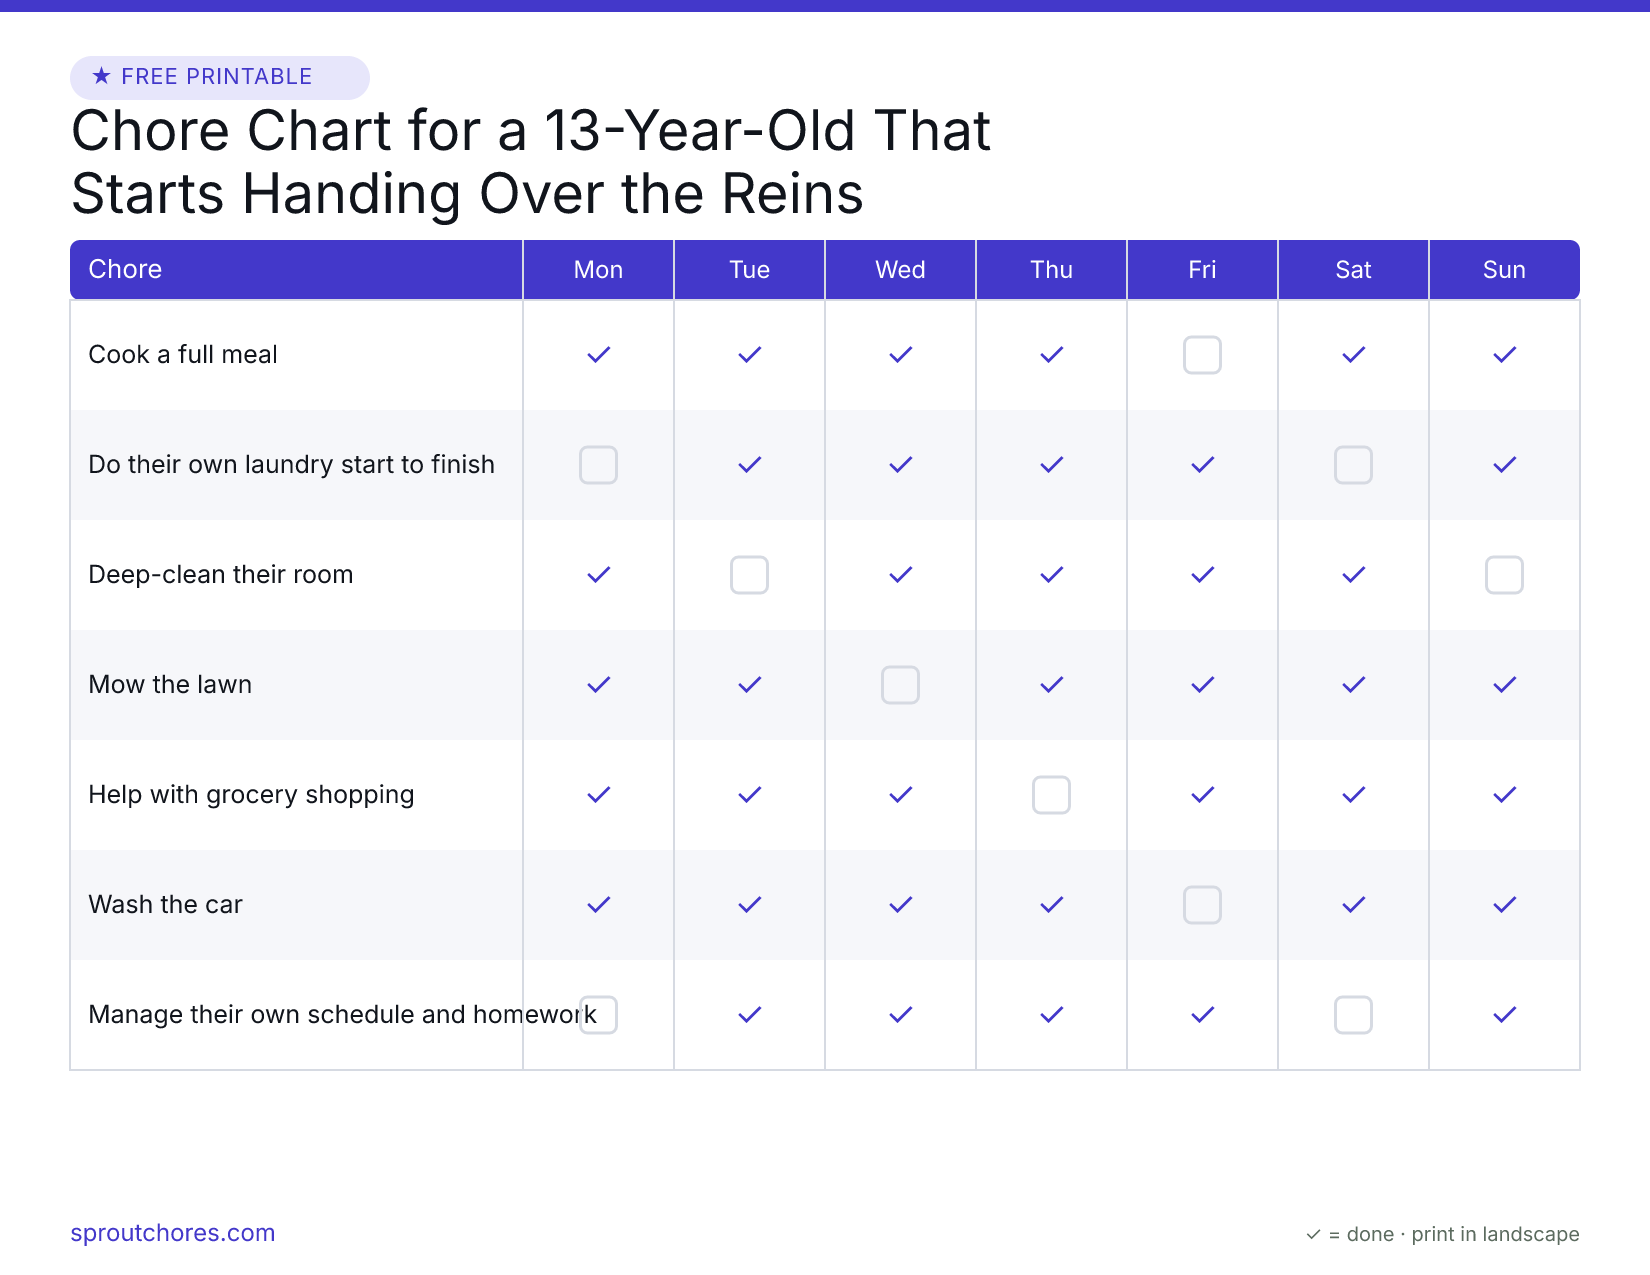This screenshot has height=1275, width=1650.
Task: Check Wash the car Friday box
Action: tap(1202, 905)
